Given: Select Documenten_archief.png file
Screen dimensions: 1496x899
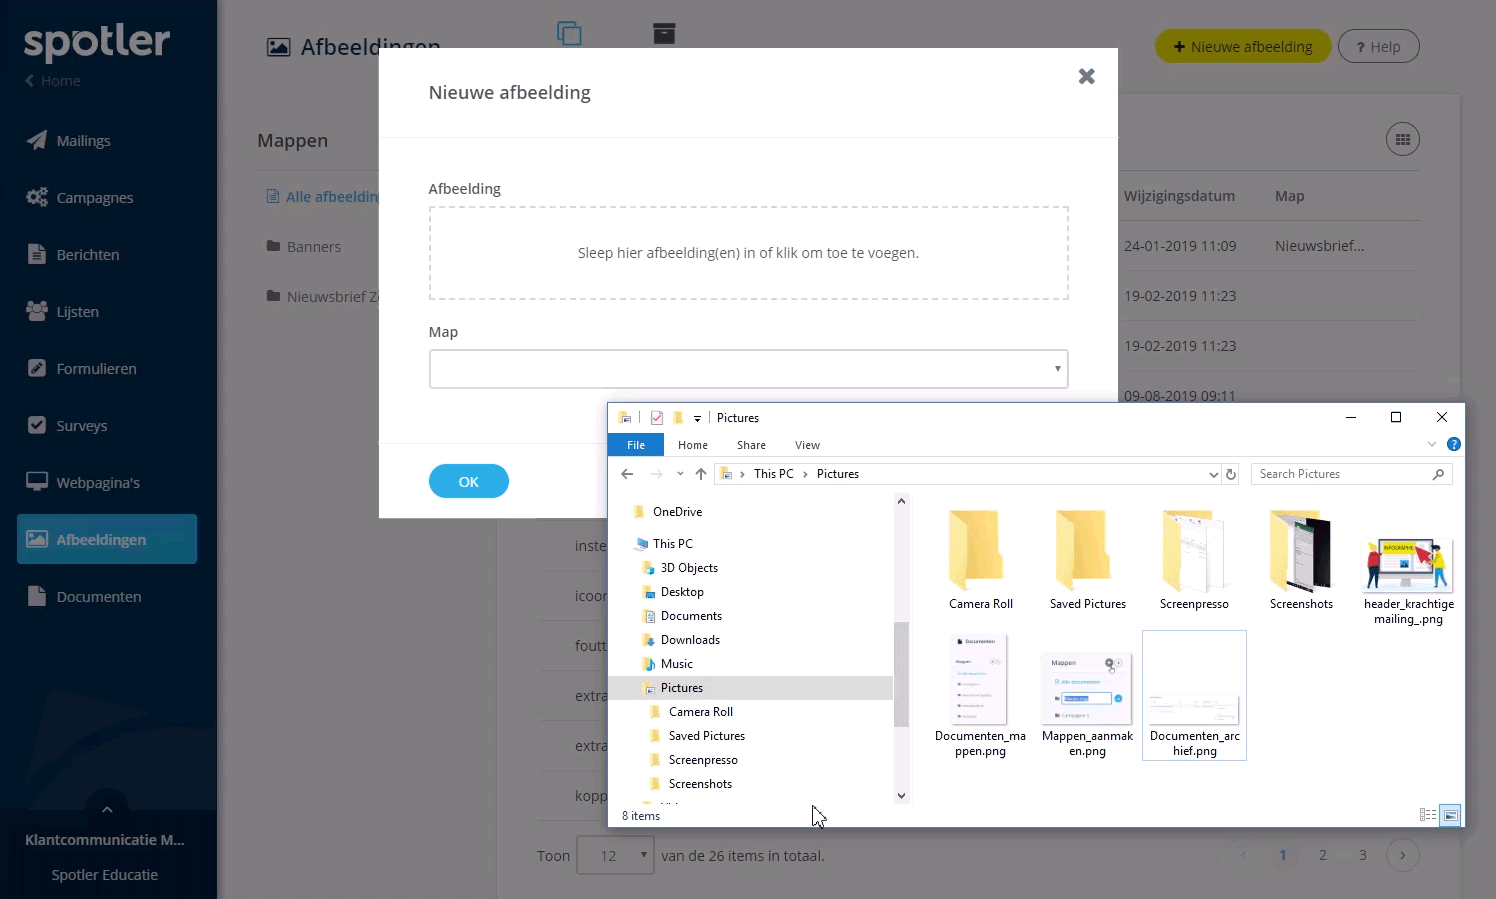Looking at the screenshot, I should tap(1194, 695).
